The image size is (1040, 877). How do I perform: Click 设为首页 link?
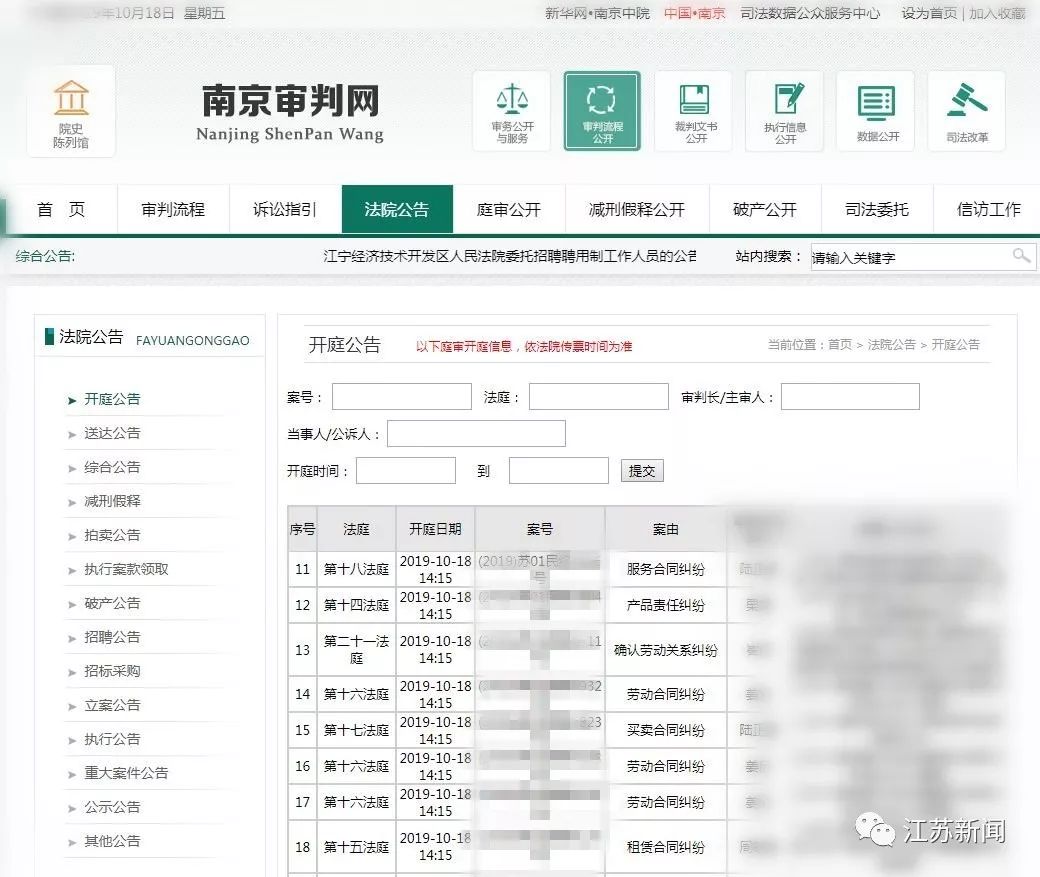(x=929, y=13)
